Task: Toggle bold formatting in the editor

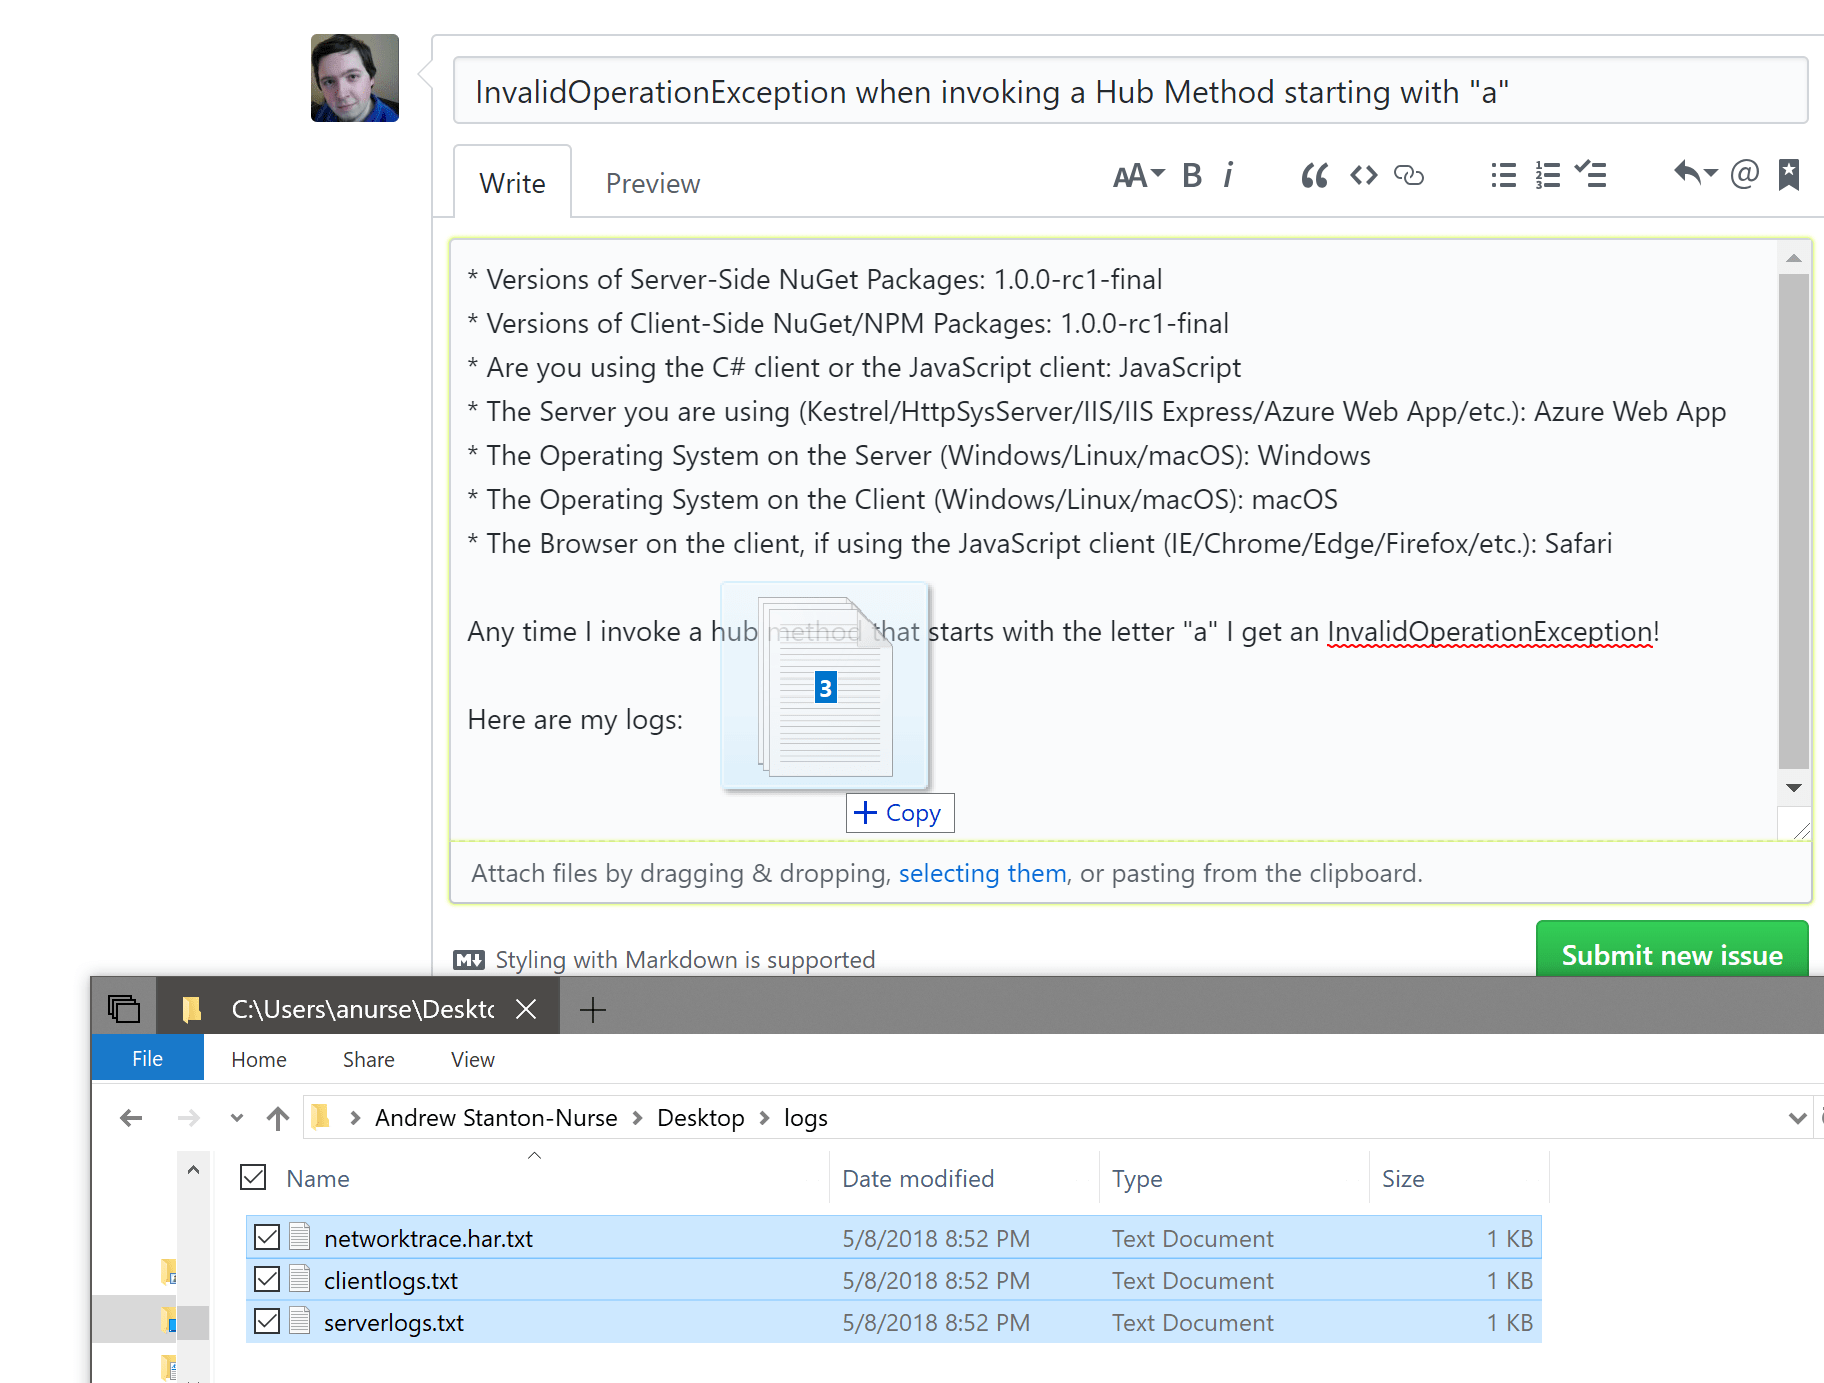Action: [1191, 175]
